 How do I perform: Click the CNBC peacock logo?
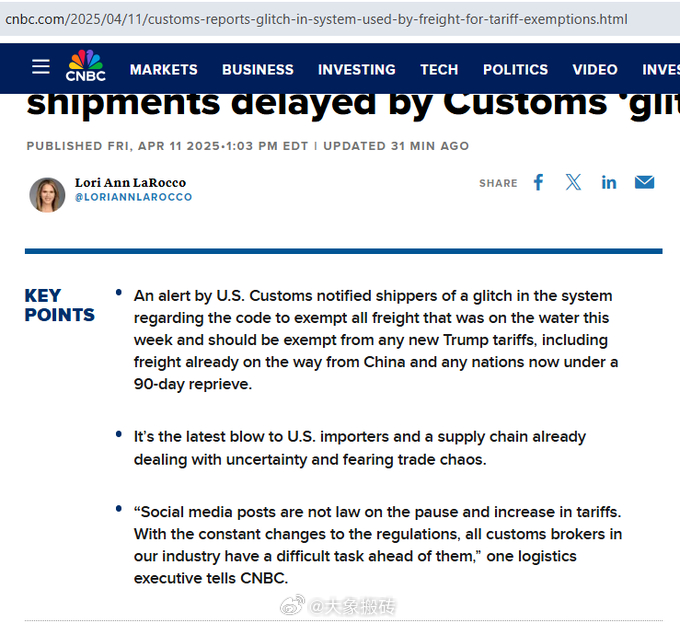click(85, 66)
